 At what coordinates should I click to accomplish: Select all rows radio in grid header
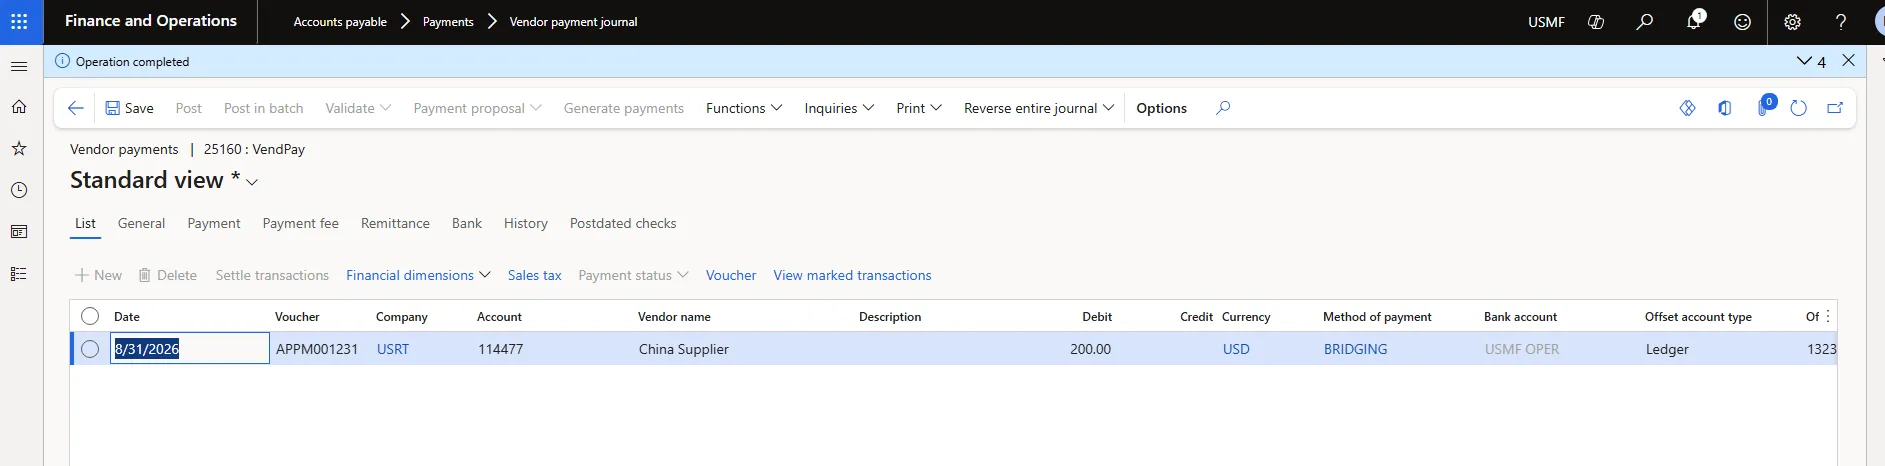[x=90, y=316]
